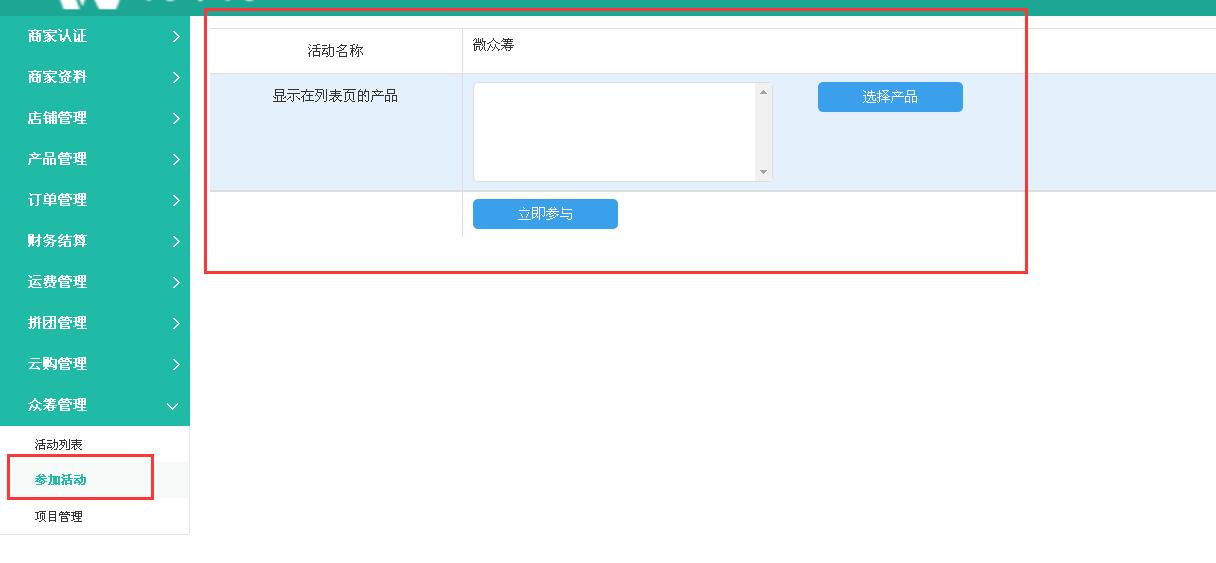
Task: Go to 活动列表 under 众筹管理
Action: coord(59,445)
